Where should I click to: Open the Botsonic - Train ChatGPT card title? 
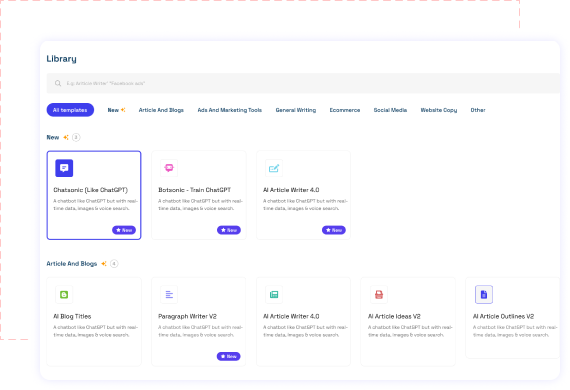pos(194,190)
